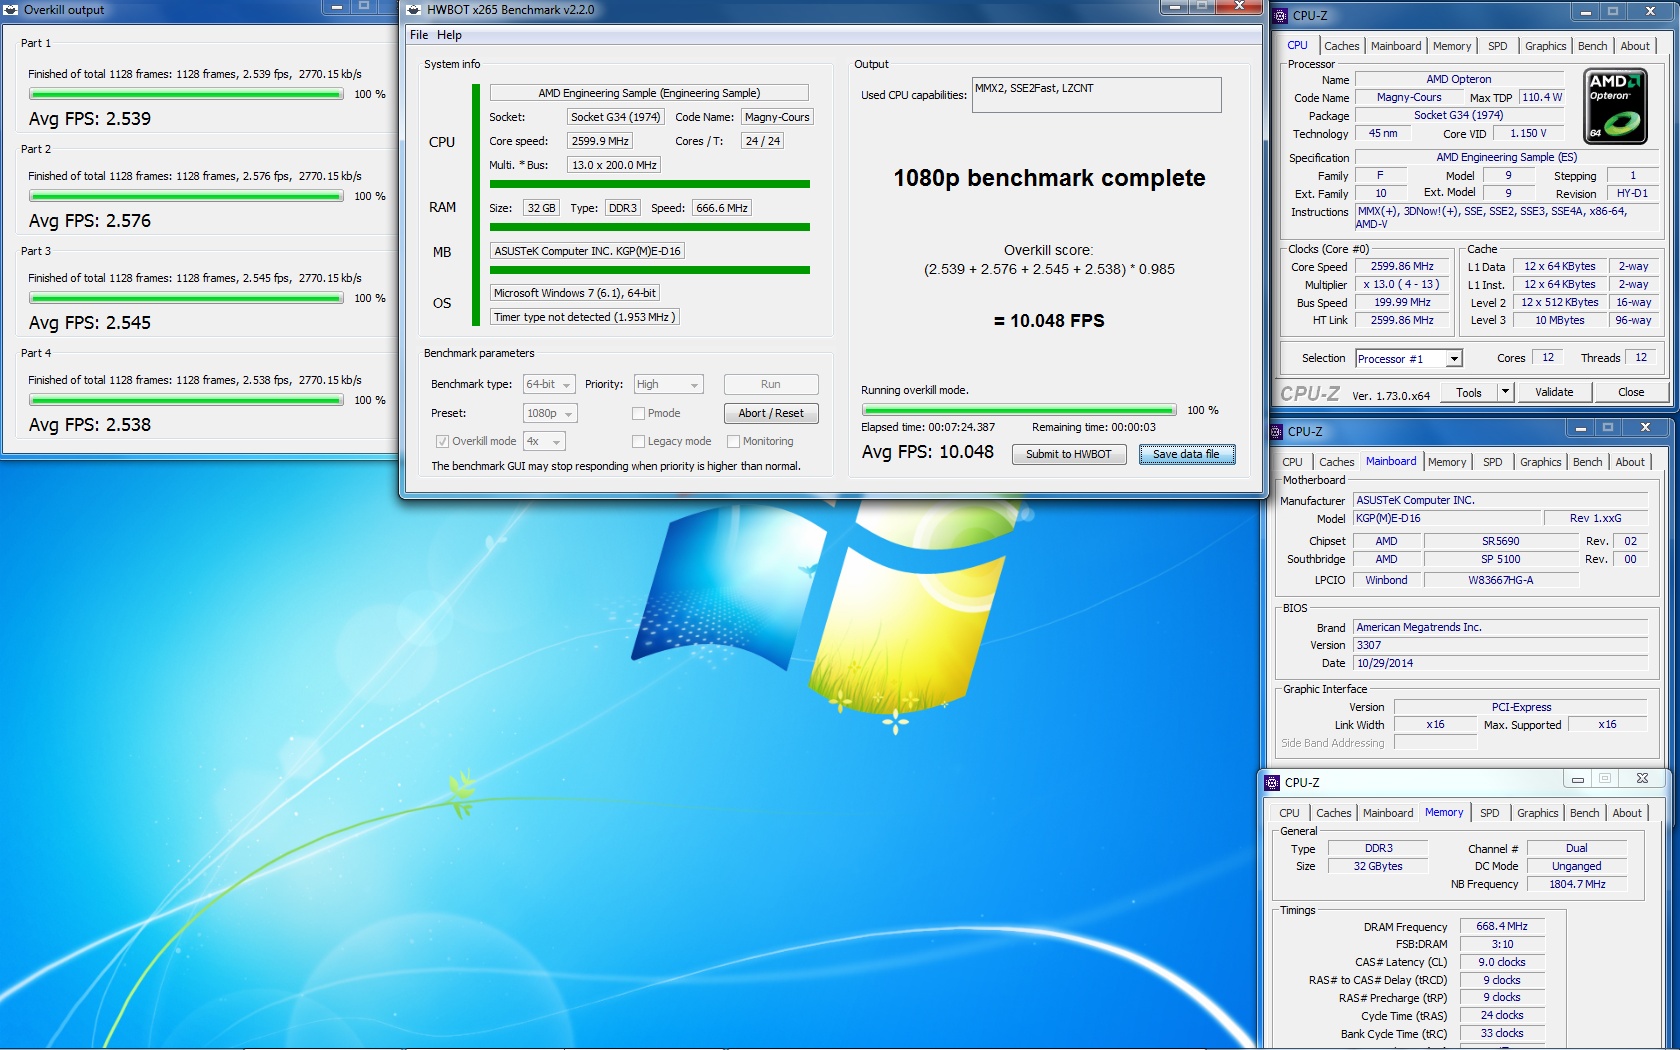This screenshot has height=1050, width=1680.
Task: Open the Overkill mode 4x dropdown
Action: pyautogui.click(x=544, y=441)
